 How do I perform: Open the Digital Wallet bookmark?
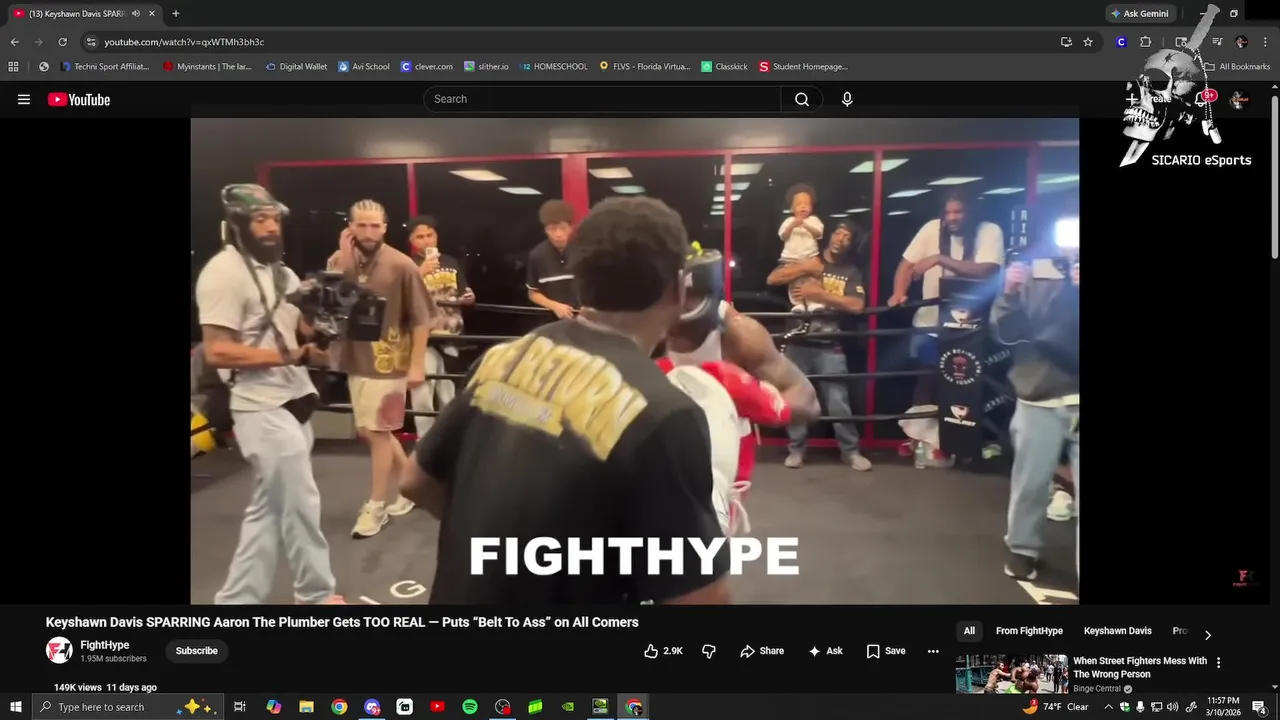tap(296, 67)
